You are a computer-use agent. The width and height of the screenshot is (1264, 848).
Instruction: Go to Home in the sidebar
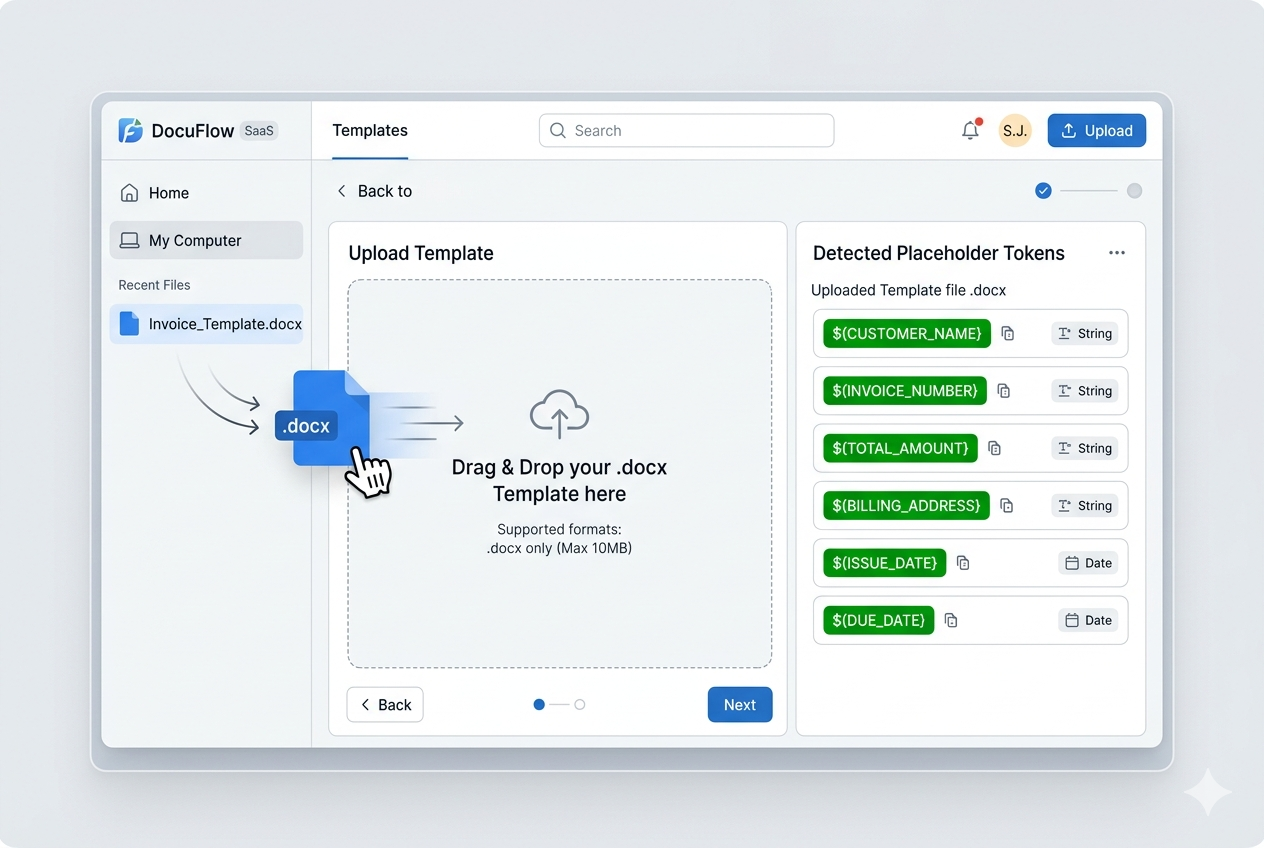(x=168, y=193)
